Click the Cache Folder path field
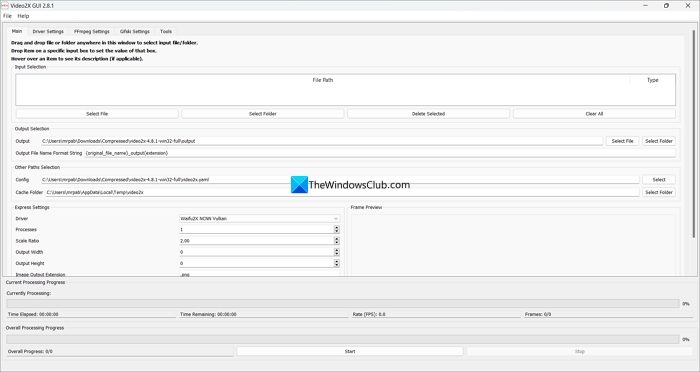700x372 pixels. [342, 192]
